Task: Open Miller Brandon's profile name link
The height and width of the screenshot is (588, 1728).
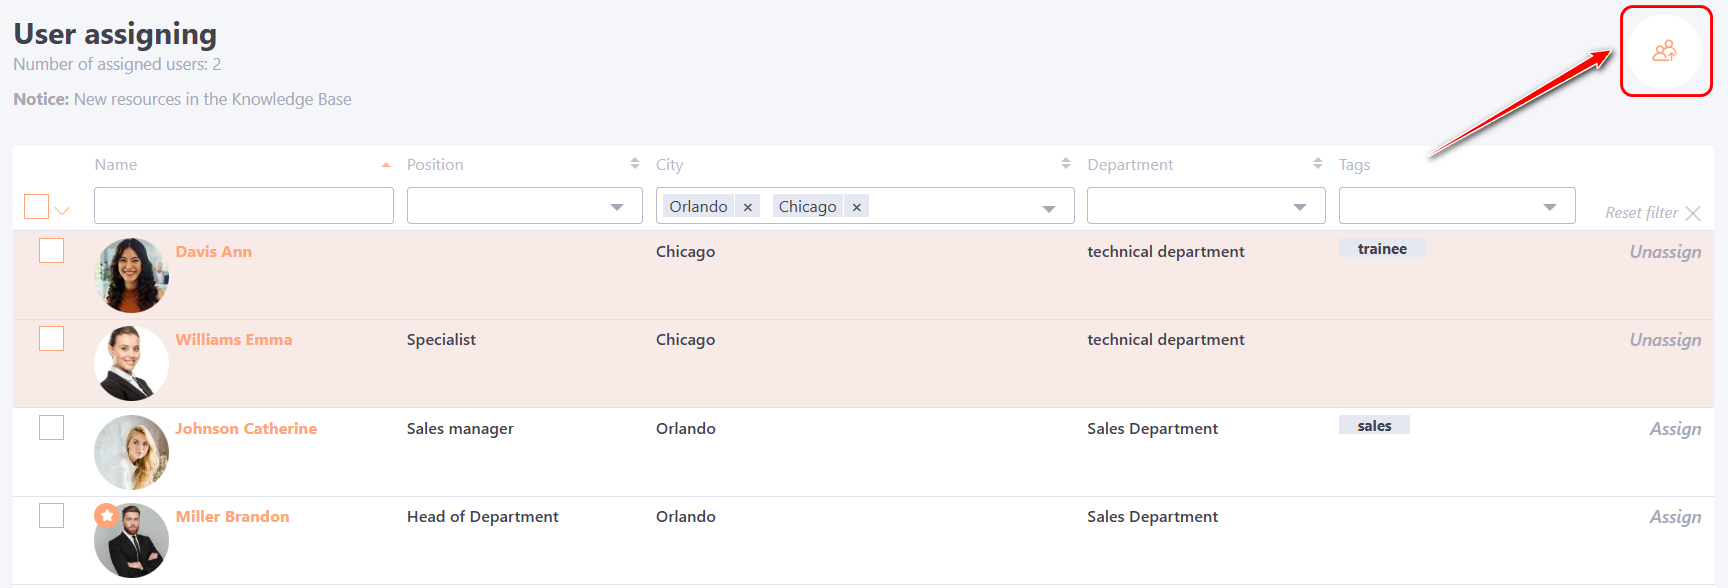Action: (232, 517)
